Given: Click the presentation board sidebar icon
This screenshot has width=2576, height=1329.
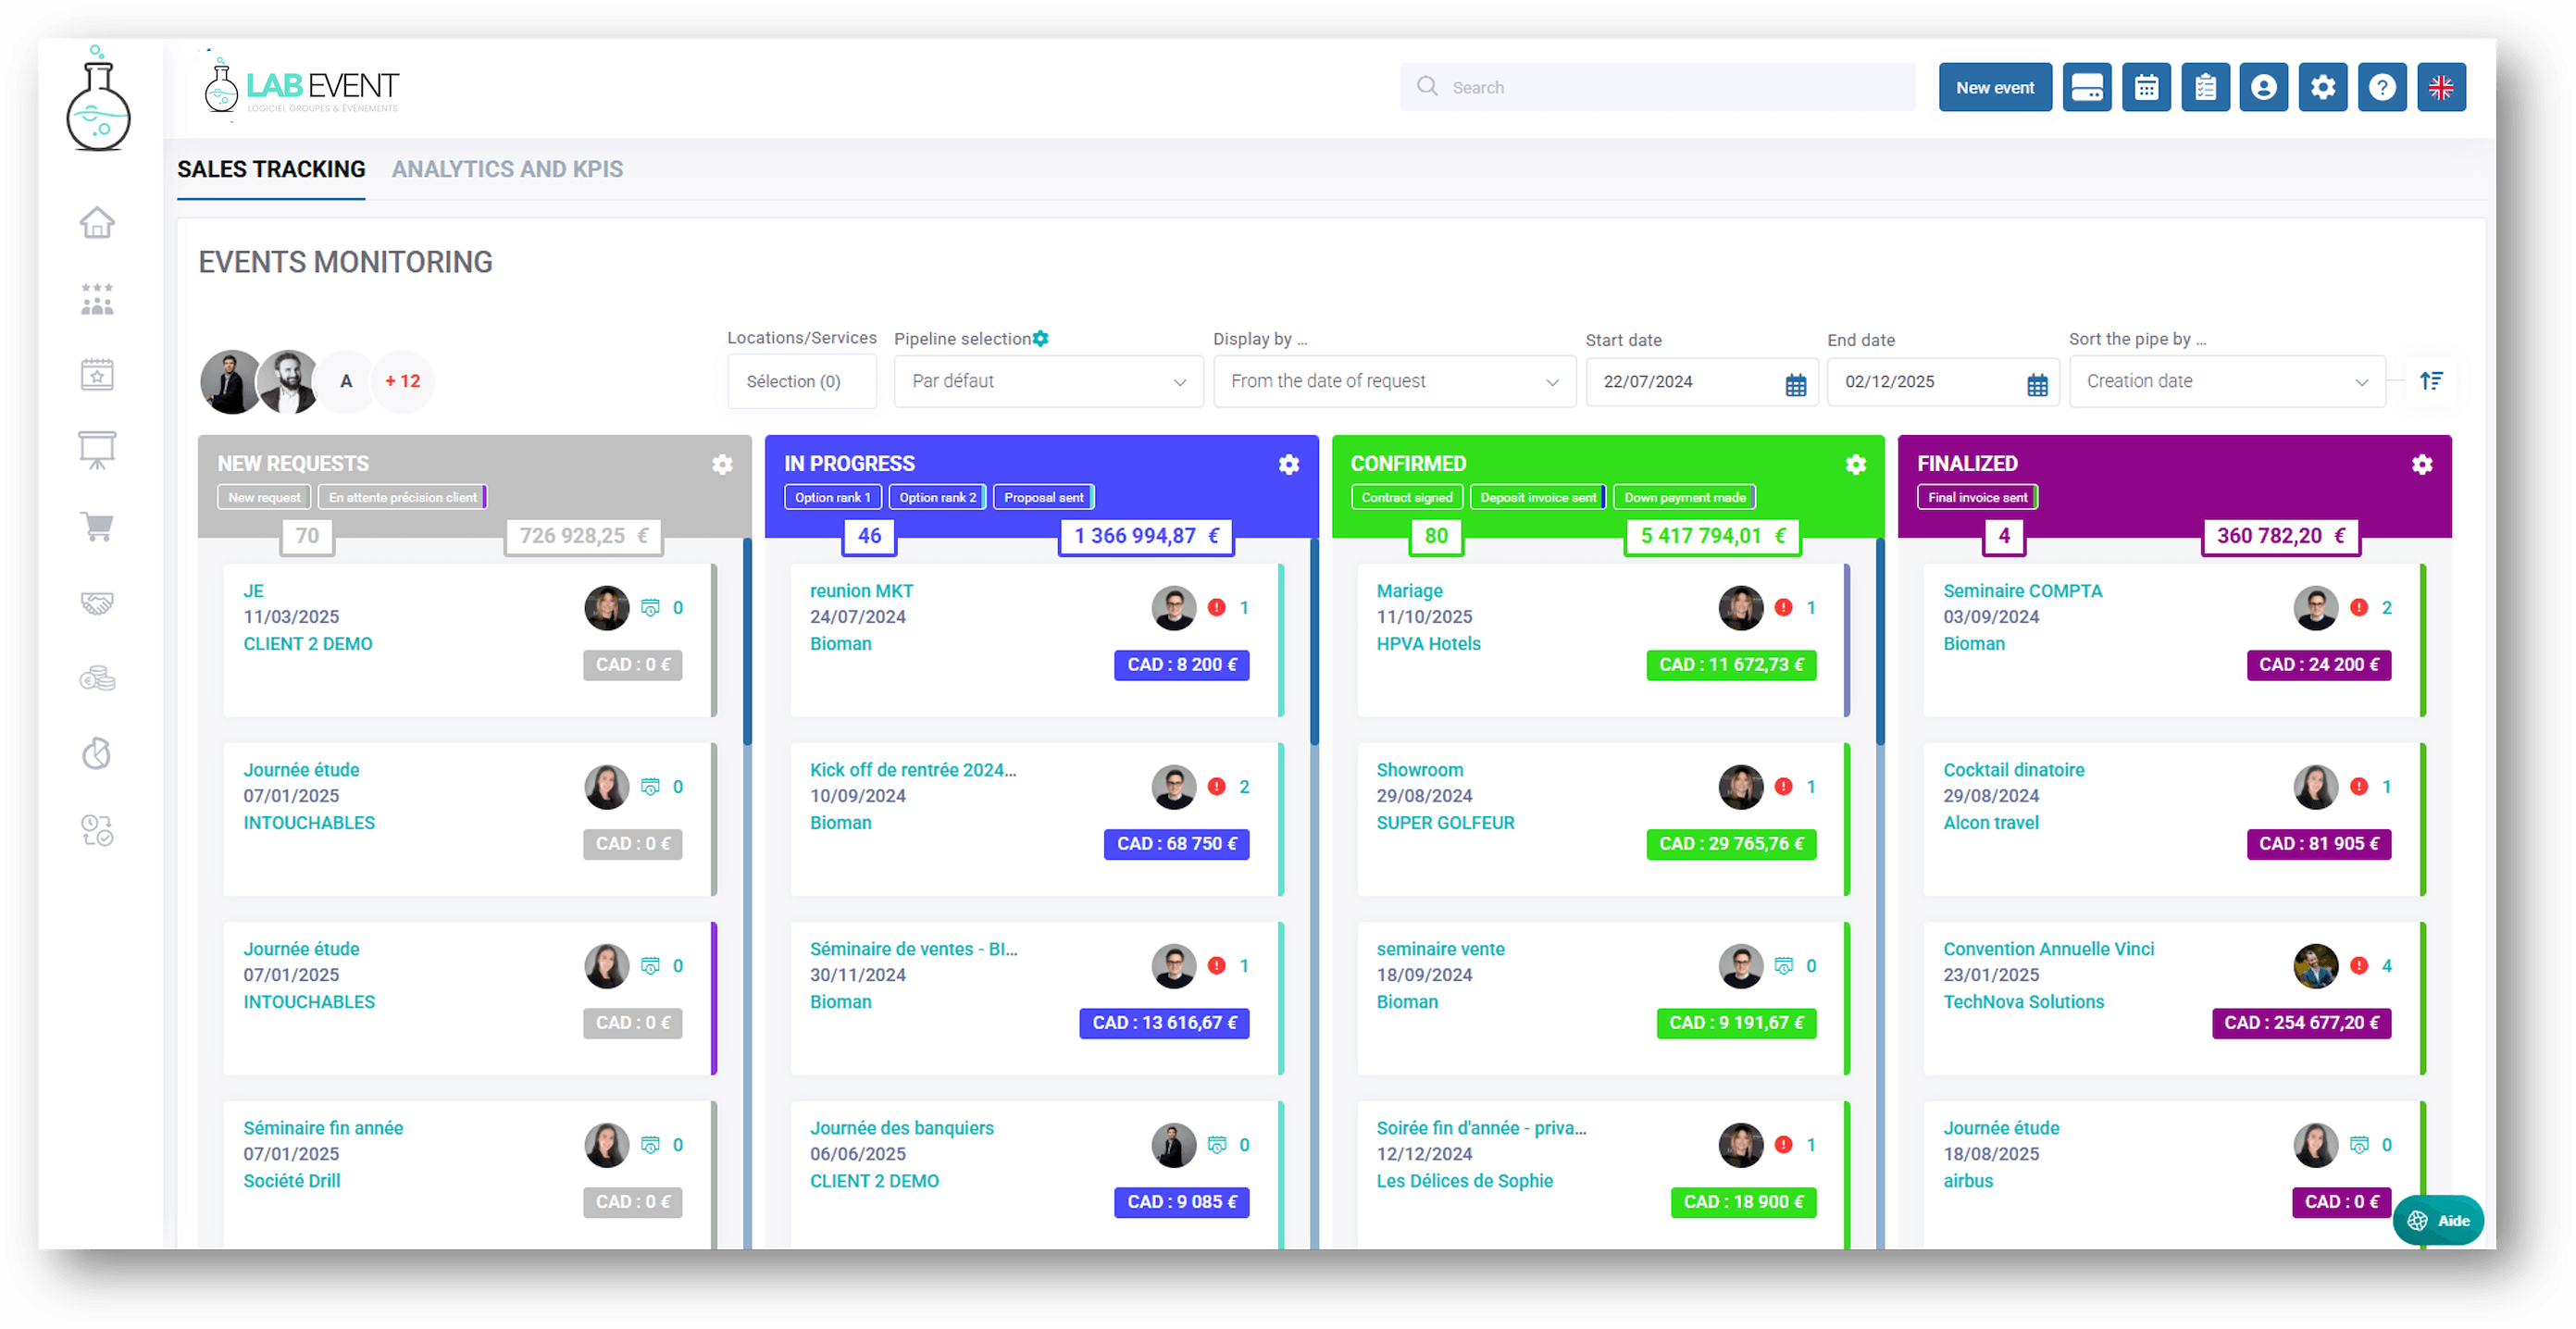Looking at the screenshot, I should [97, 450].
